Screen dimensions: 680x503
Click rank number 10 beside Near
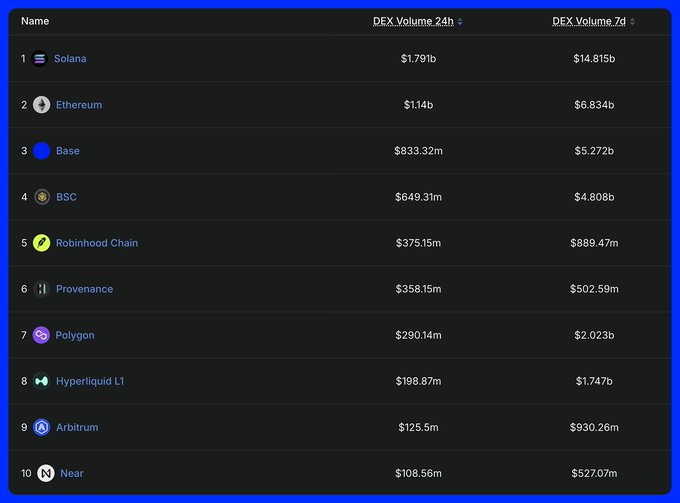26,473
